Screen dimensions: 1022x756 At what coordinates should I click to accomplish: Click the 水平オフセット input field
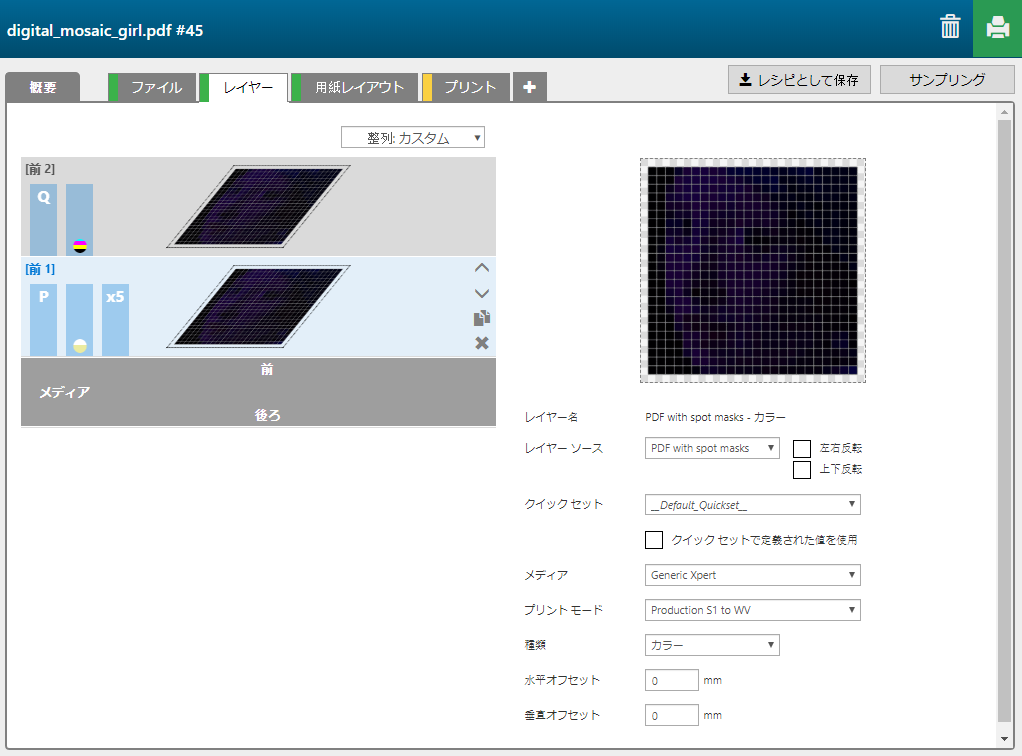[x=672, y=680]
